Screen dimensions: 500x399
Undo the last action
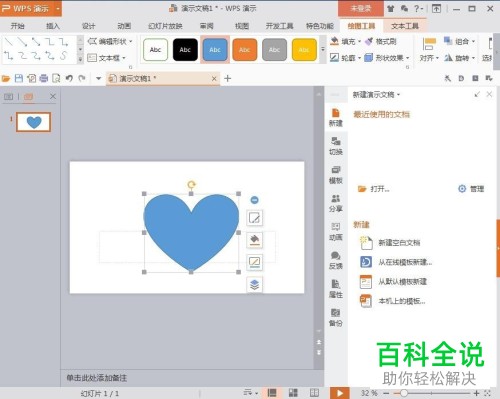point(69,79)
